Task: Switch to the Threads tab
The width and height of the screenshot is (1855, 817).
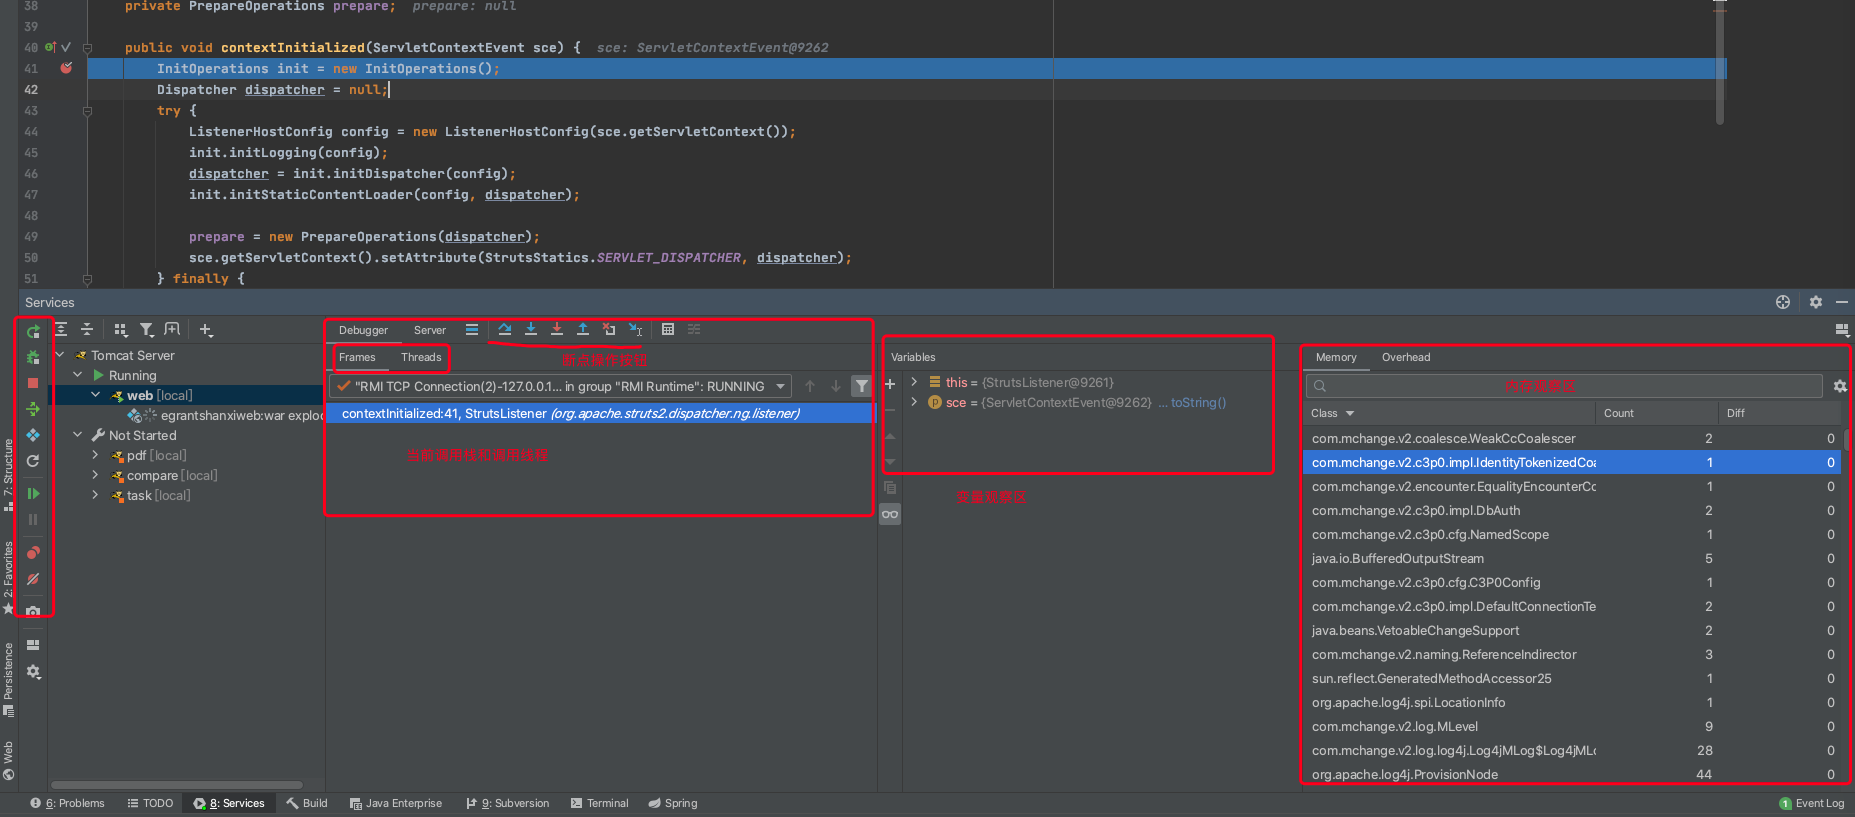Action: pos(420,357)
